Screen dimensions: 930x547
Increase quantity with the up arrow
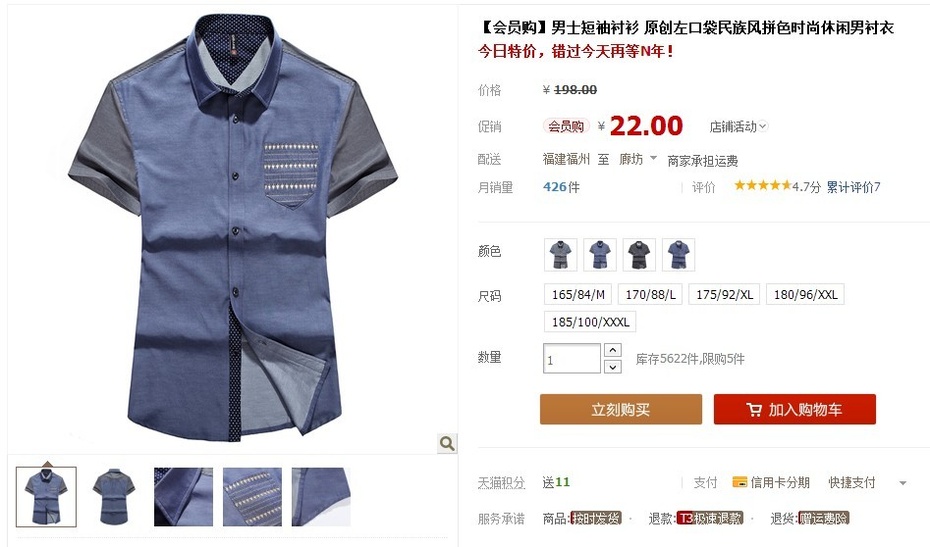tap(613, 350)
